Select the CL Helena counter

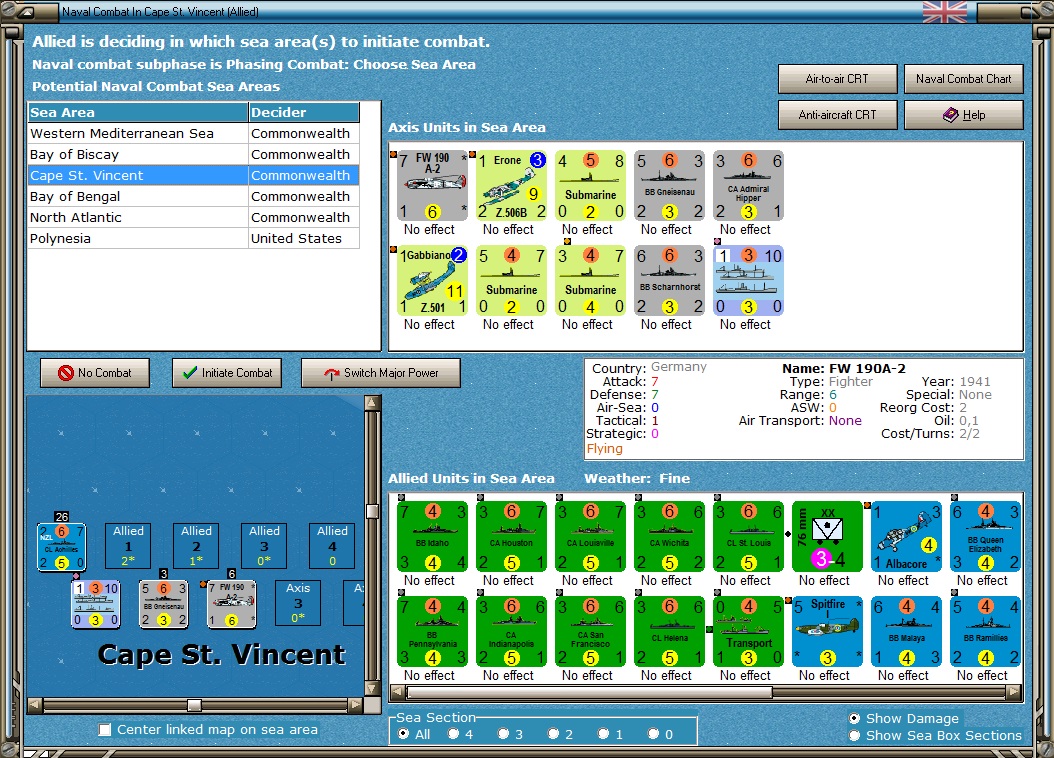click(x=670, y=631)
